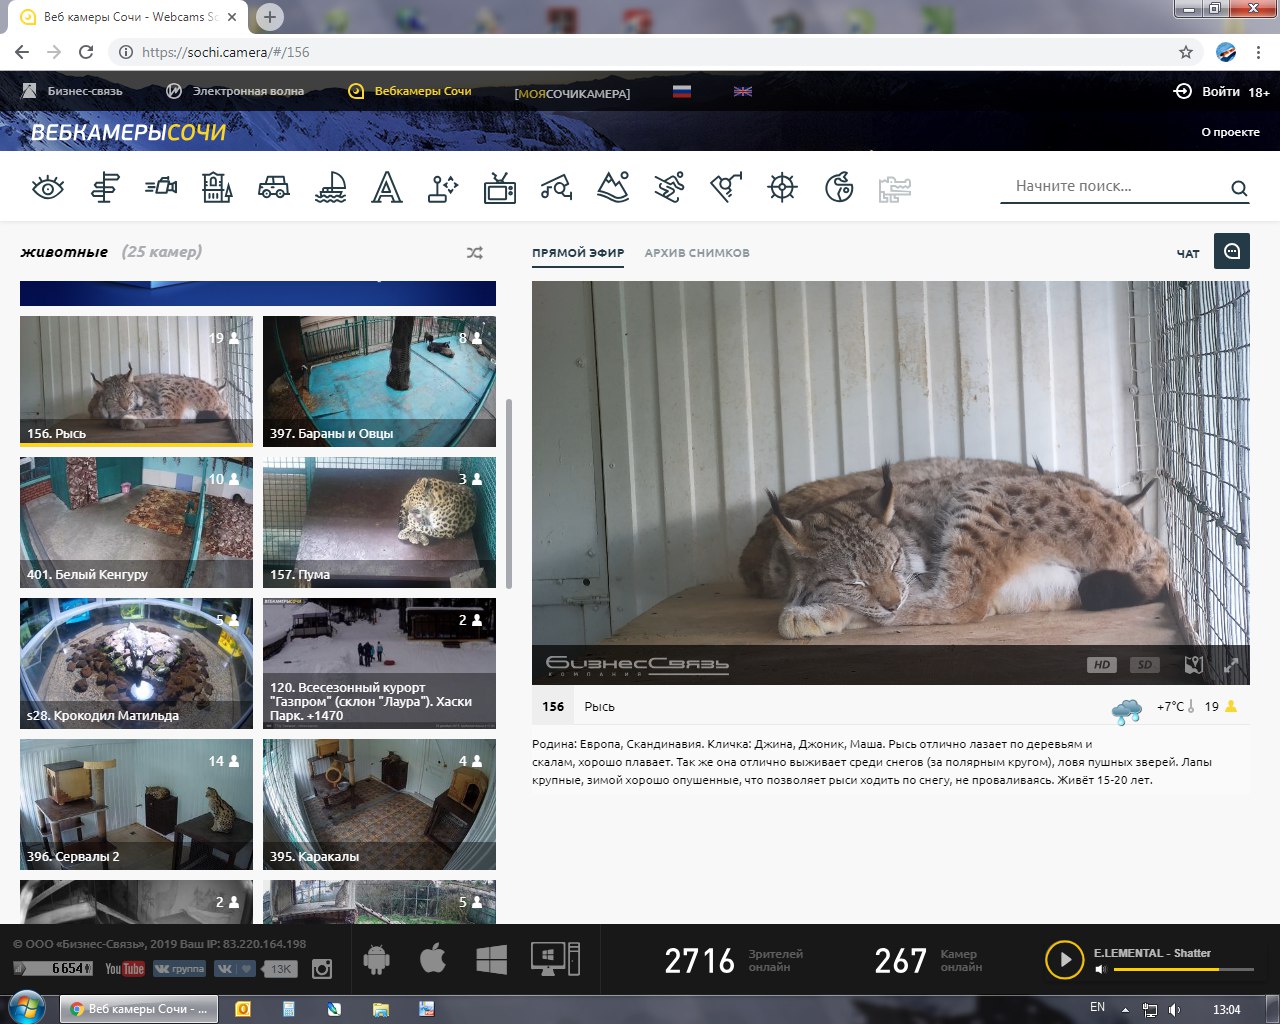Open the Вебкамеры Сочи menu item
The image size is (1280, 1024).
coord(410,91)
